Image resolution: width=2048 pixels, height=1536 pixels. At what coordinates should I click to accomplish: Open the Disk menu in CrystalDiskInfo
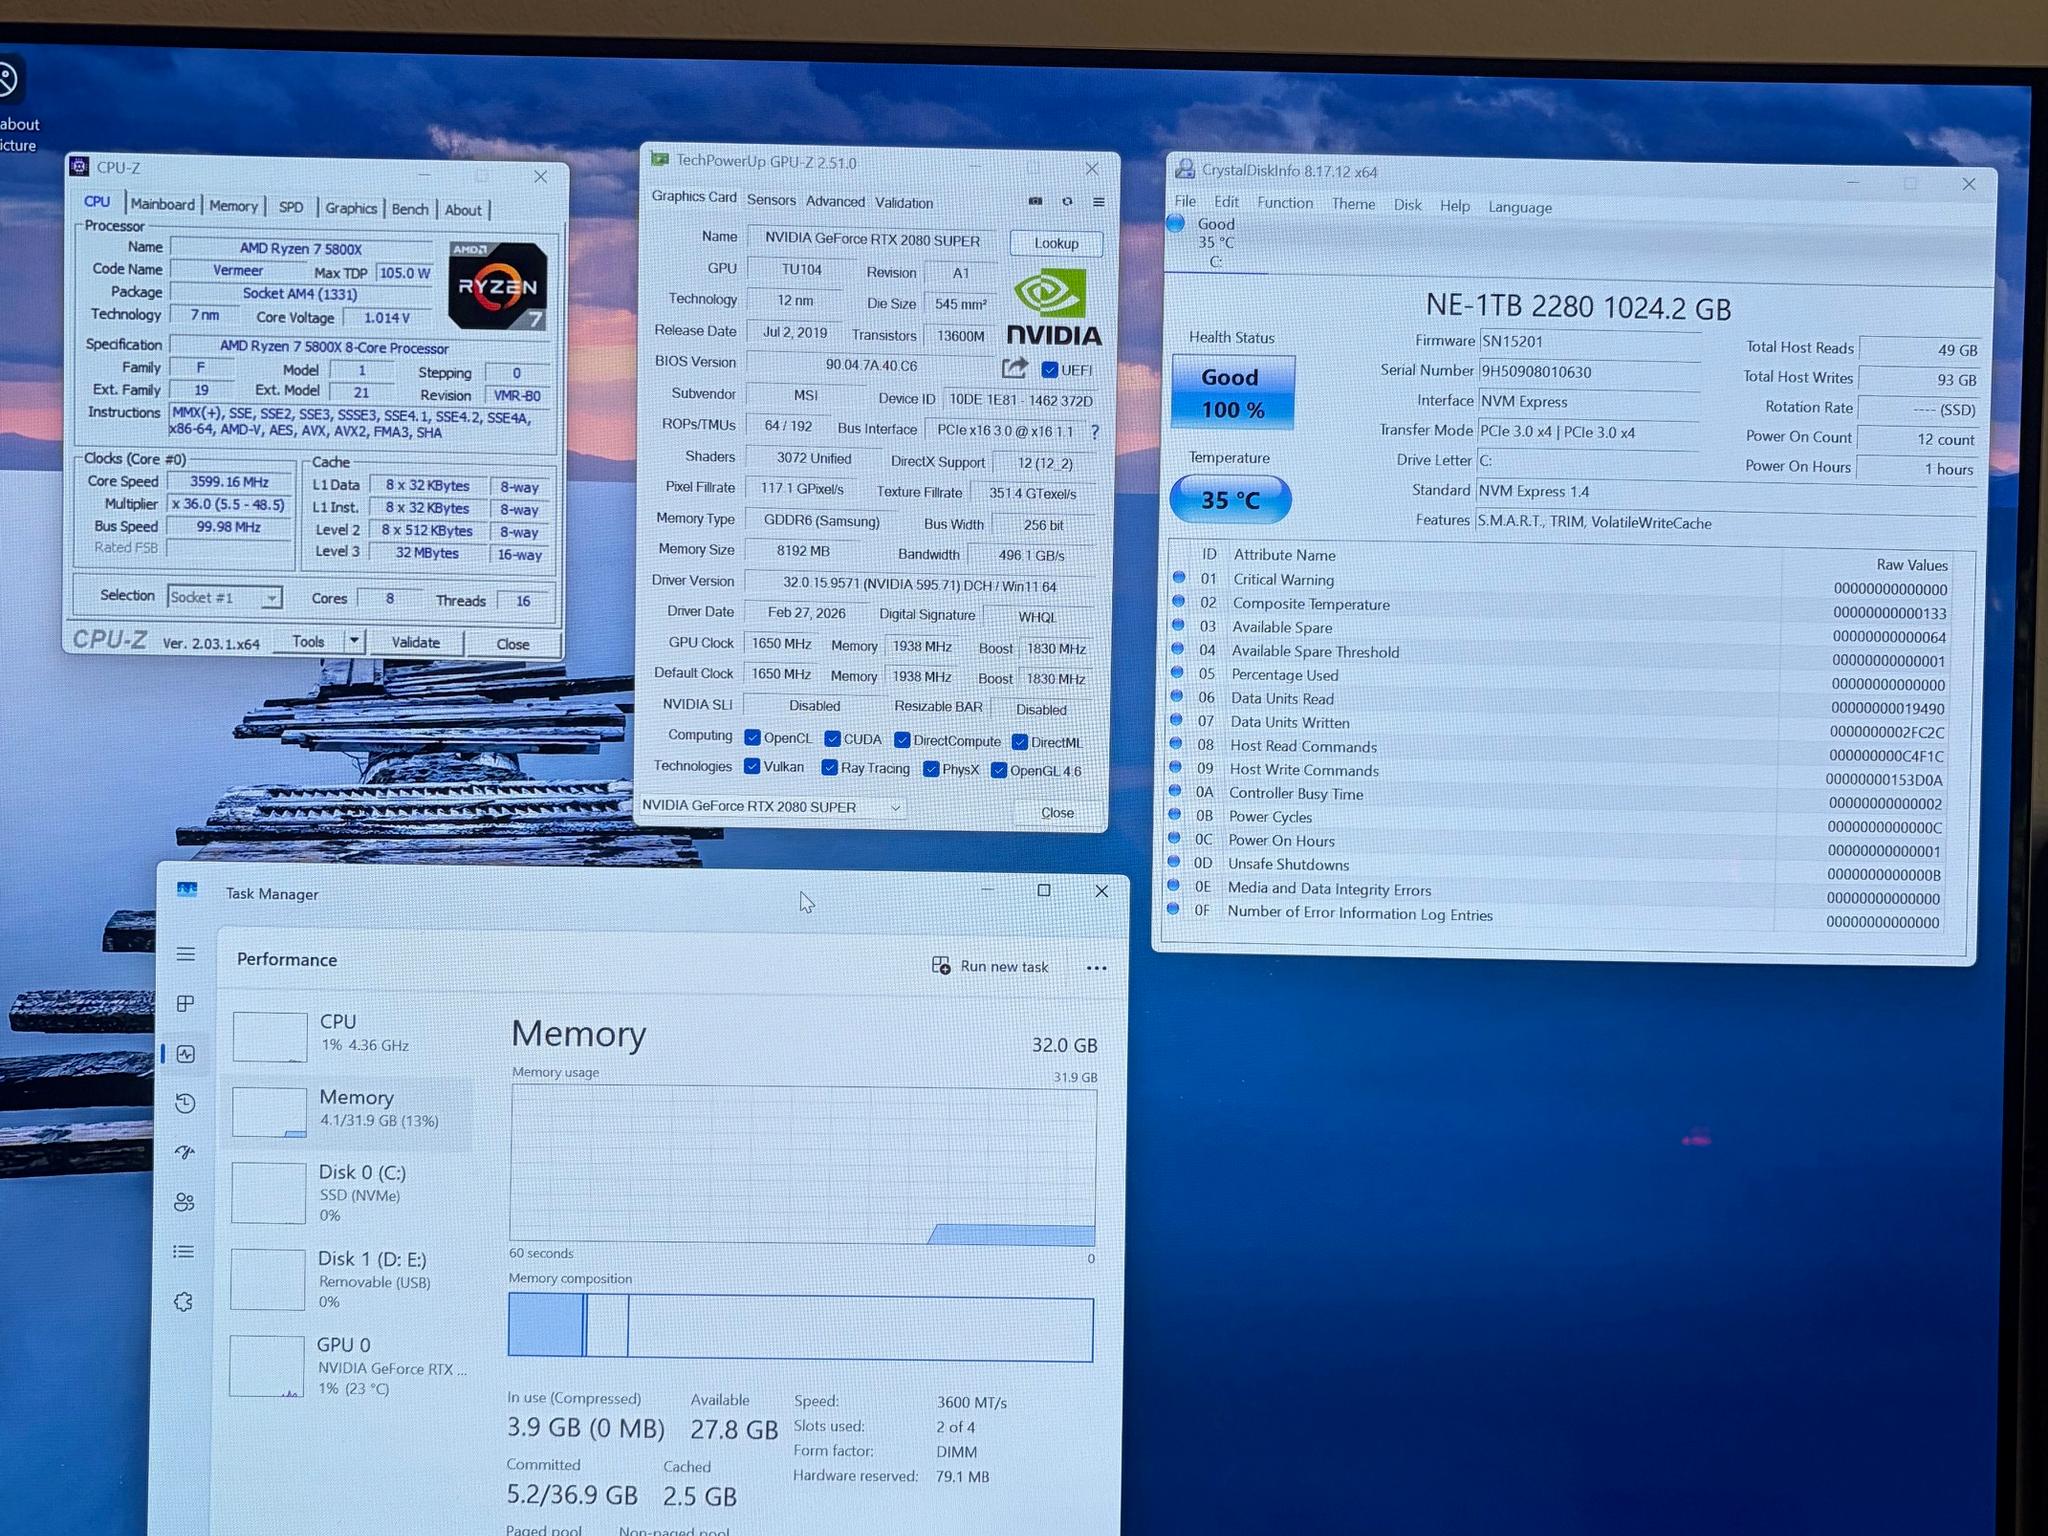pyautogui.click(x=1407, y=204)
